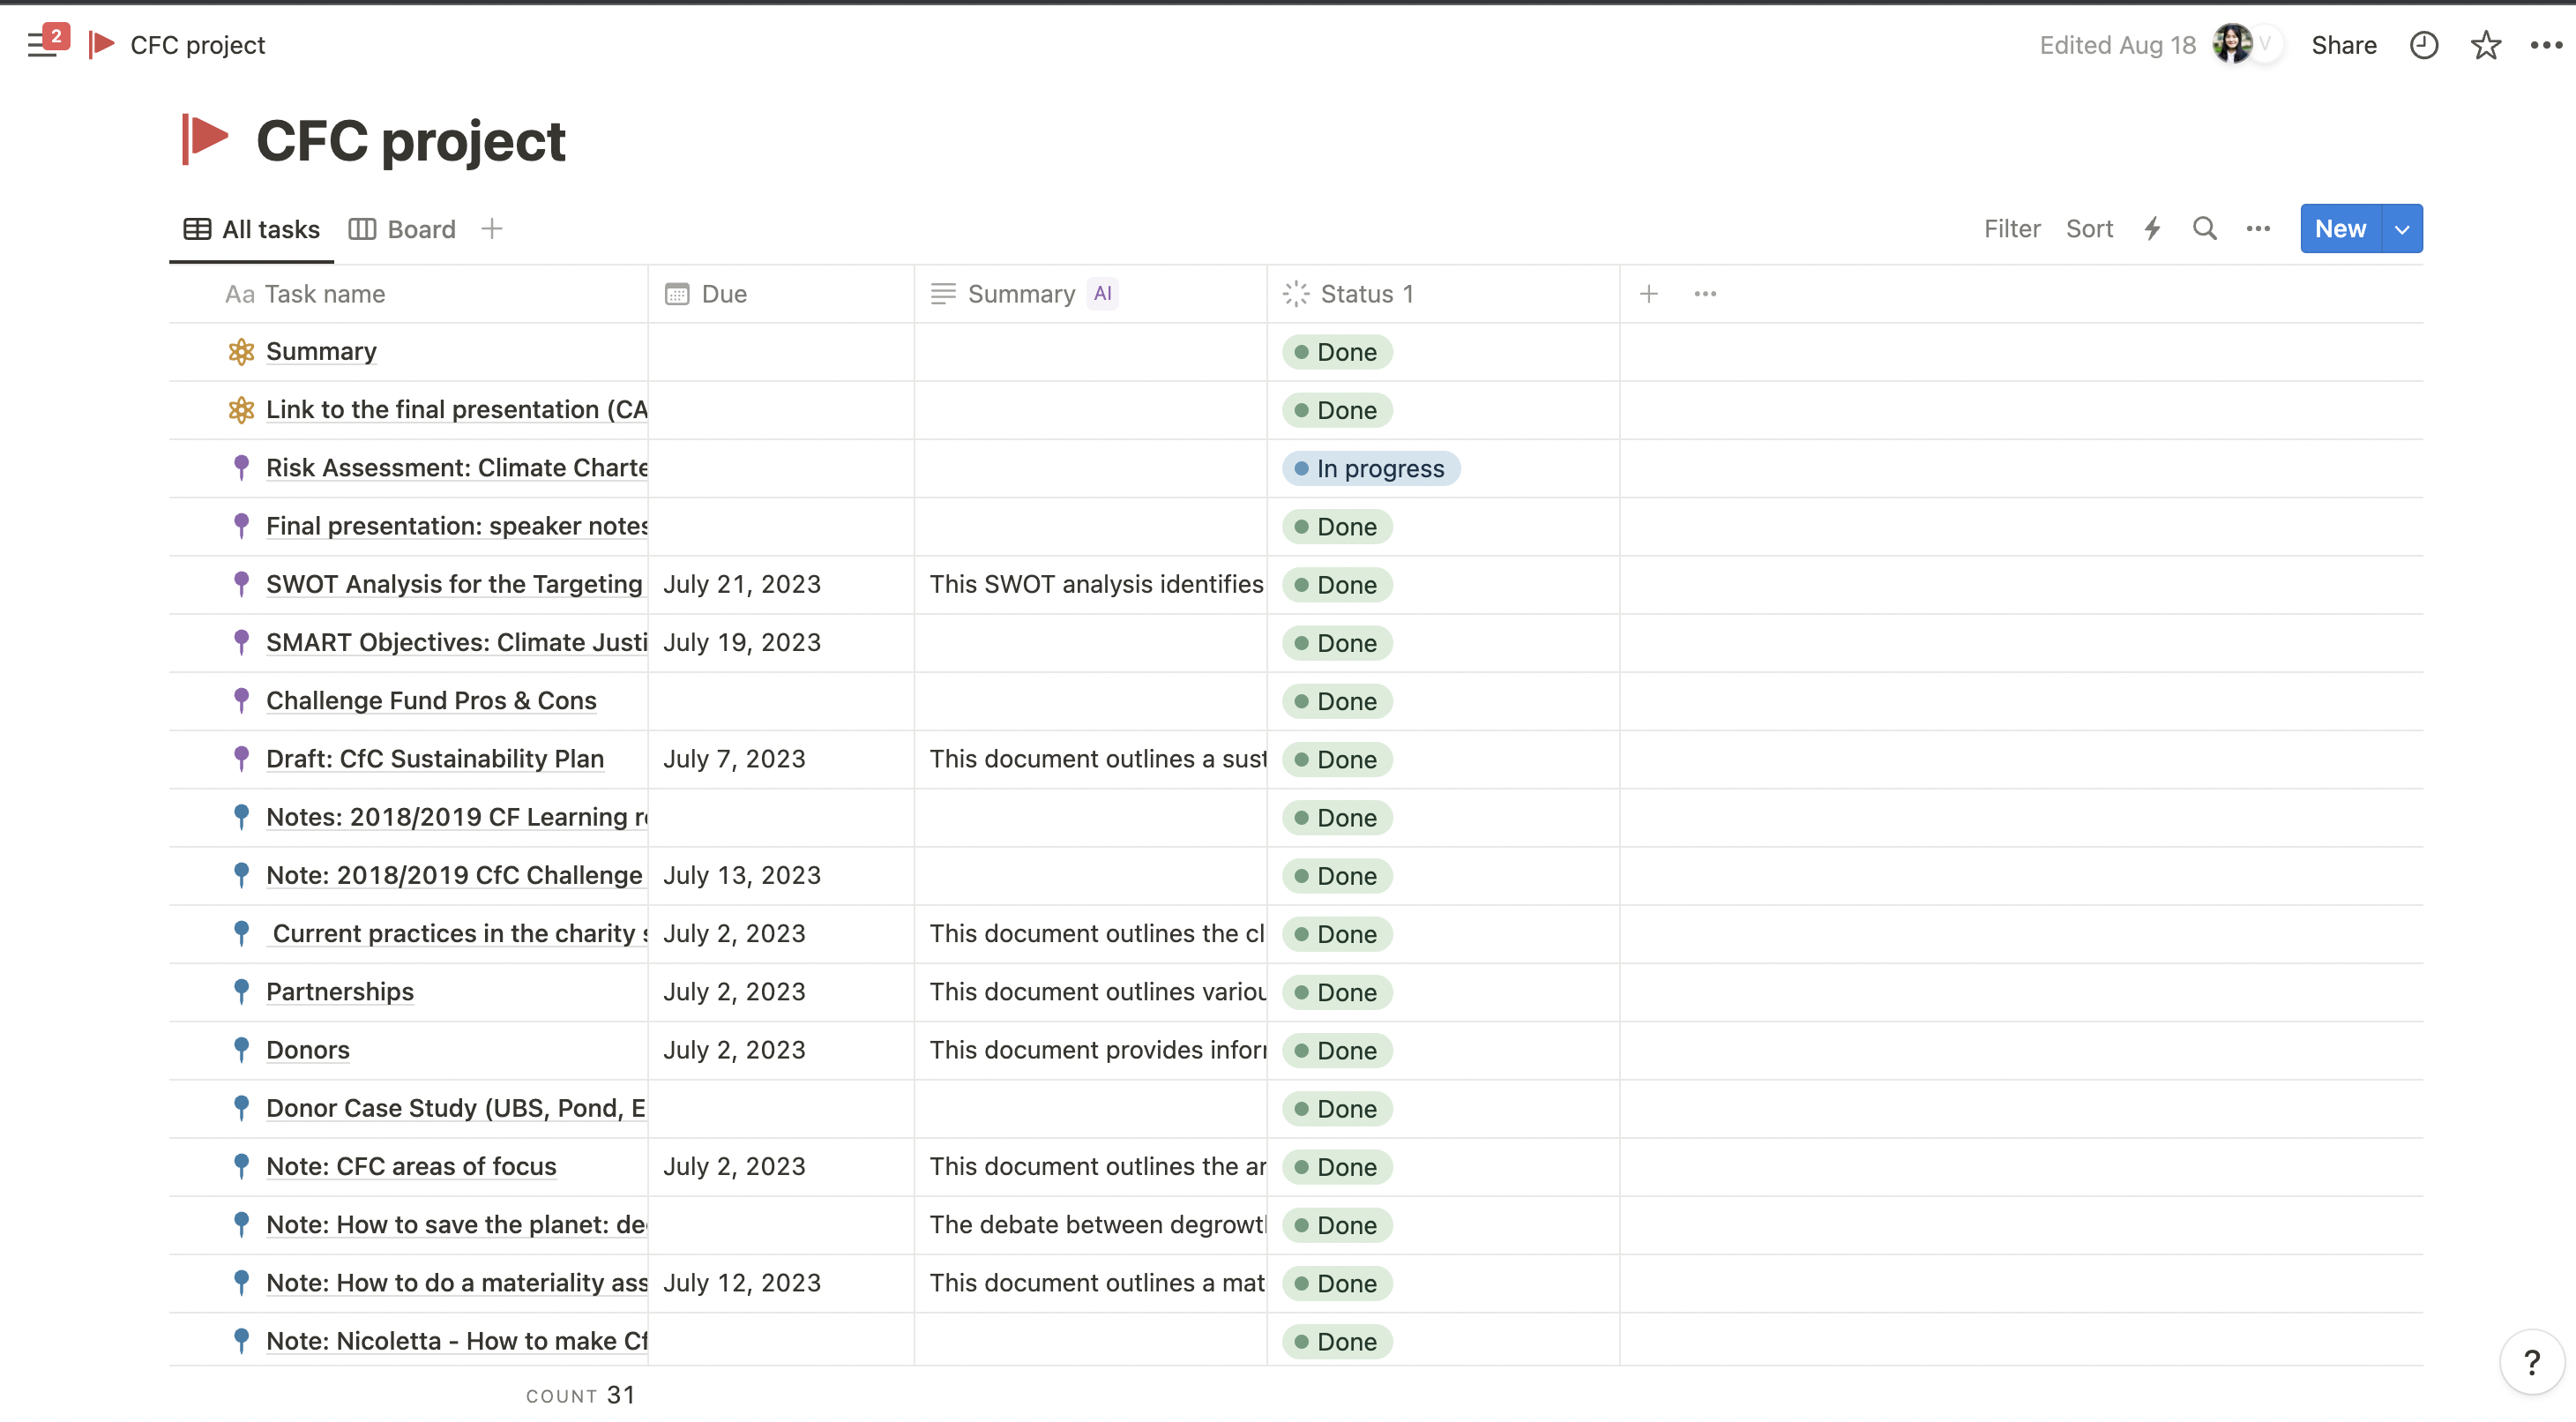Viewport: 2576px width, 1422px height.
Task: Expand the New button dropdown arrow
Action: 2402,229
